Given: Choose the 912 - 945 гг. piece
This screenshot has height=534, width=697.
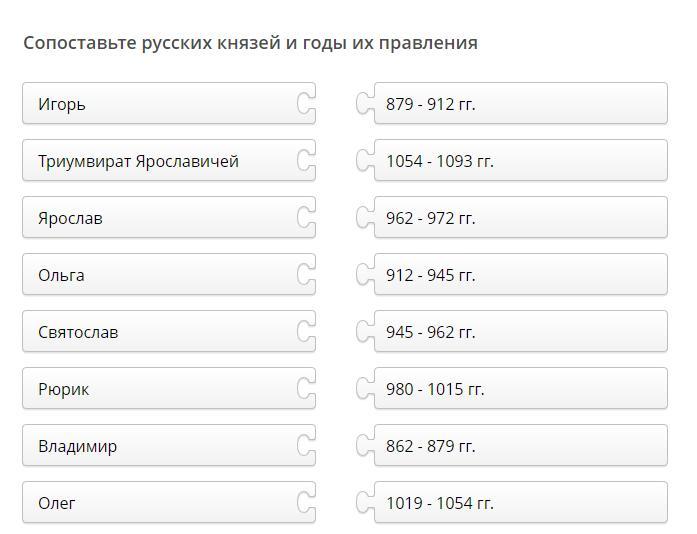Looking at the screenshot, I should 520,275.
